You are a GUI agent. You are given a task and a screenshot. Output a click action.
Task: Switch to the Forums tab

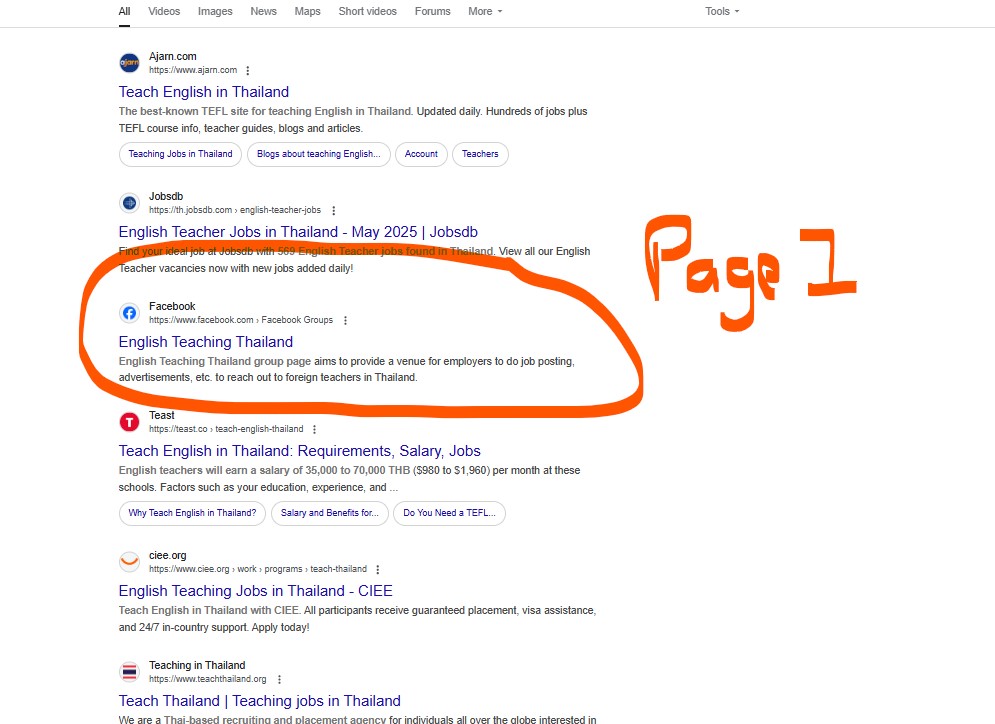click(x=433, y=11)
